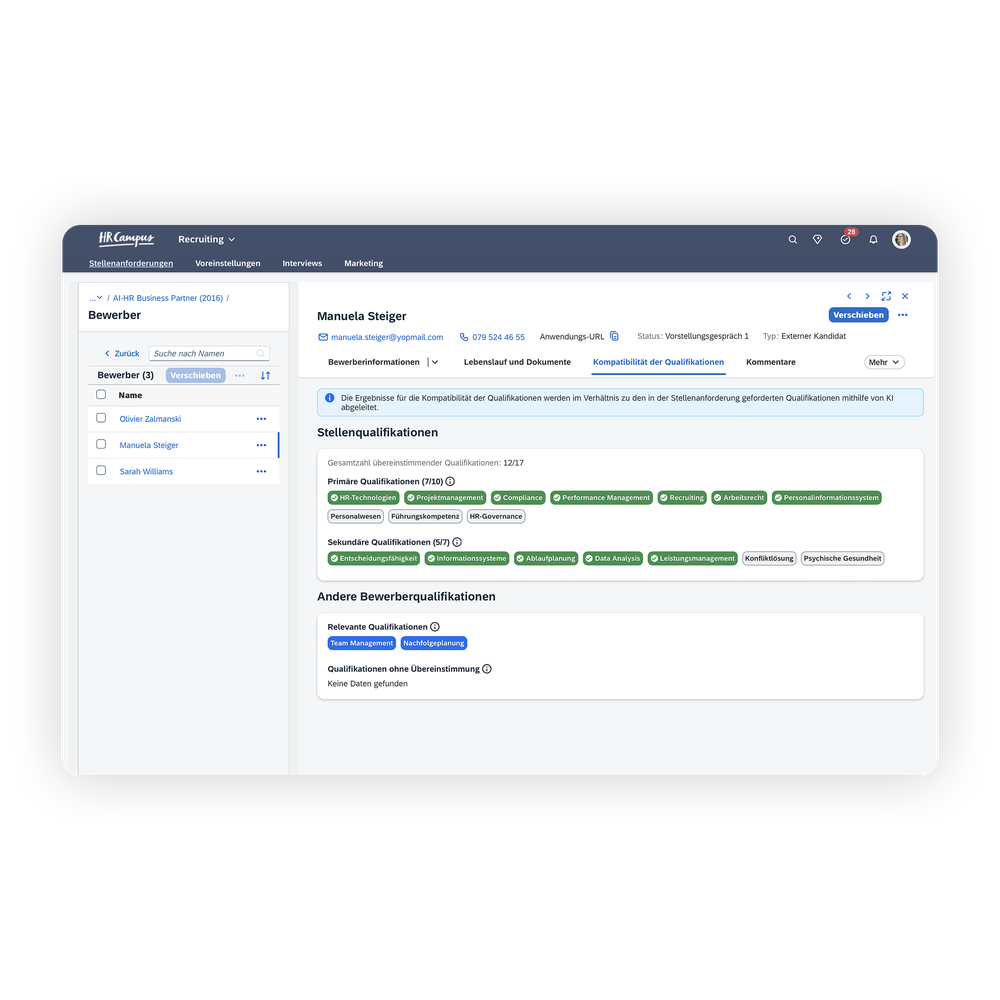Check the box next to Olivier Zalmanski
1000x1000 pixels.
[101, 418]
